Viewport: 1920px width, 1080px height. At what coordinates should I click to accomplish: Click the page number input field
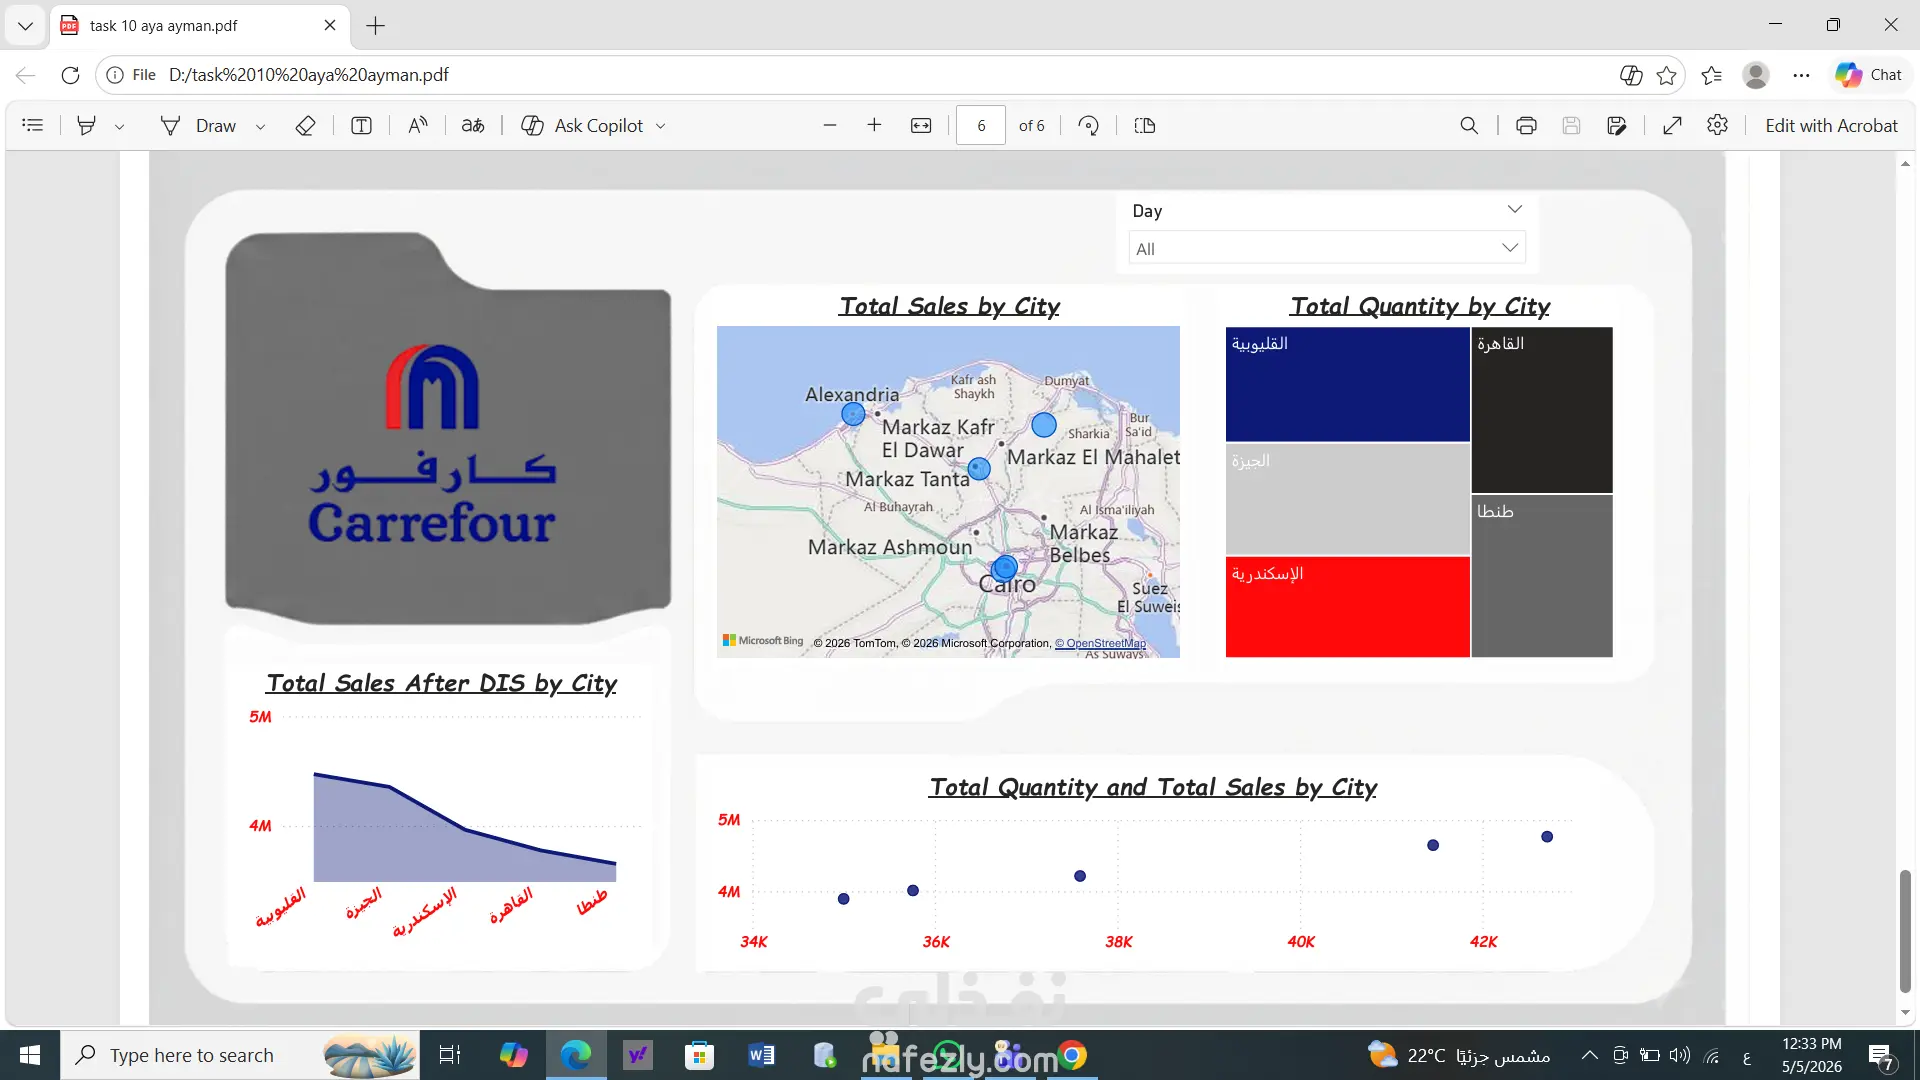(981, 126)
